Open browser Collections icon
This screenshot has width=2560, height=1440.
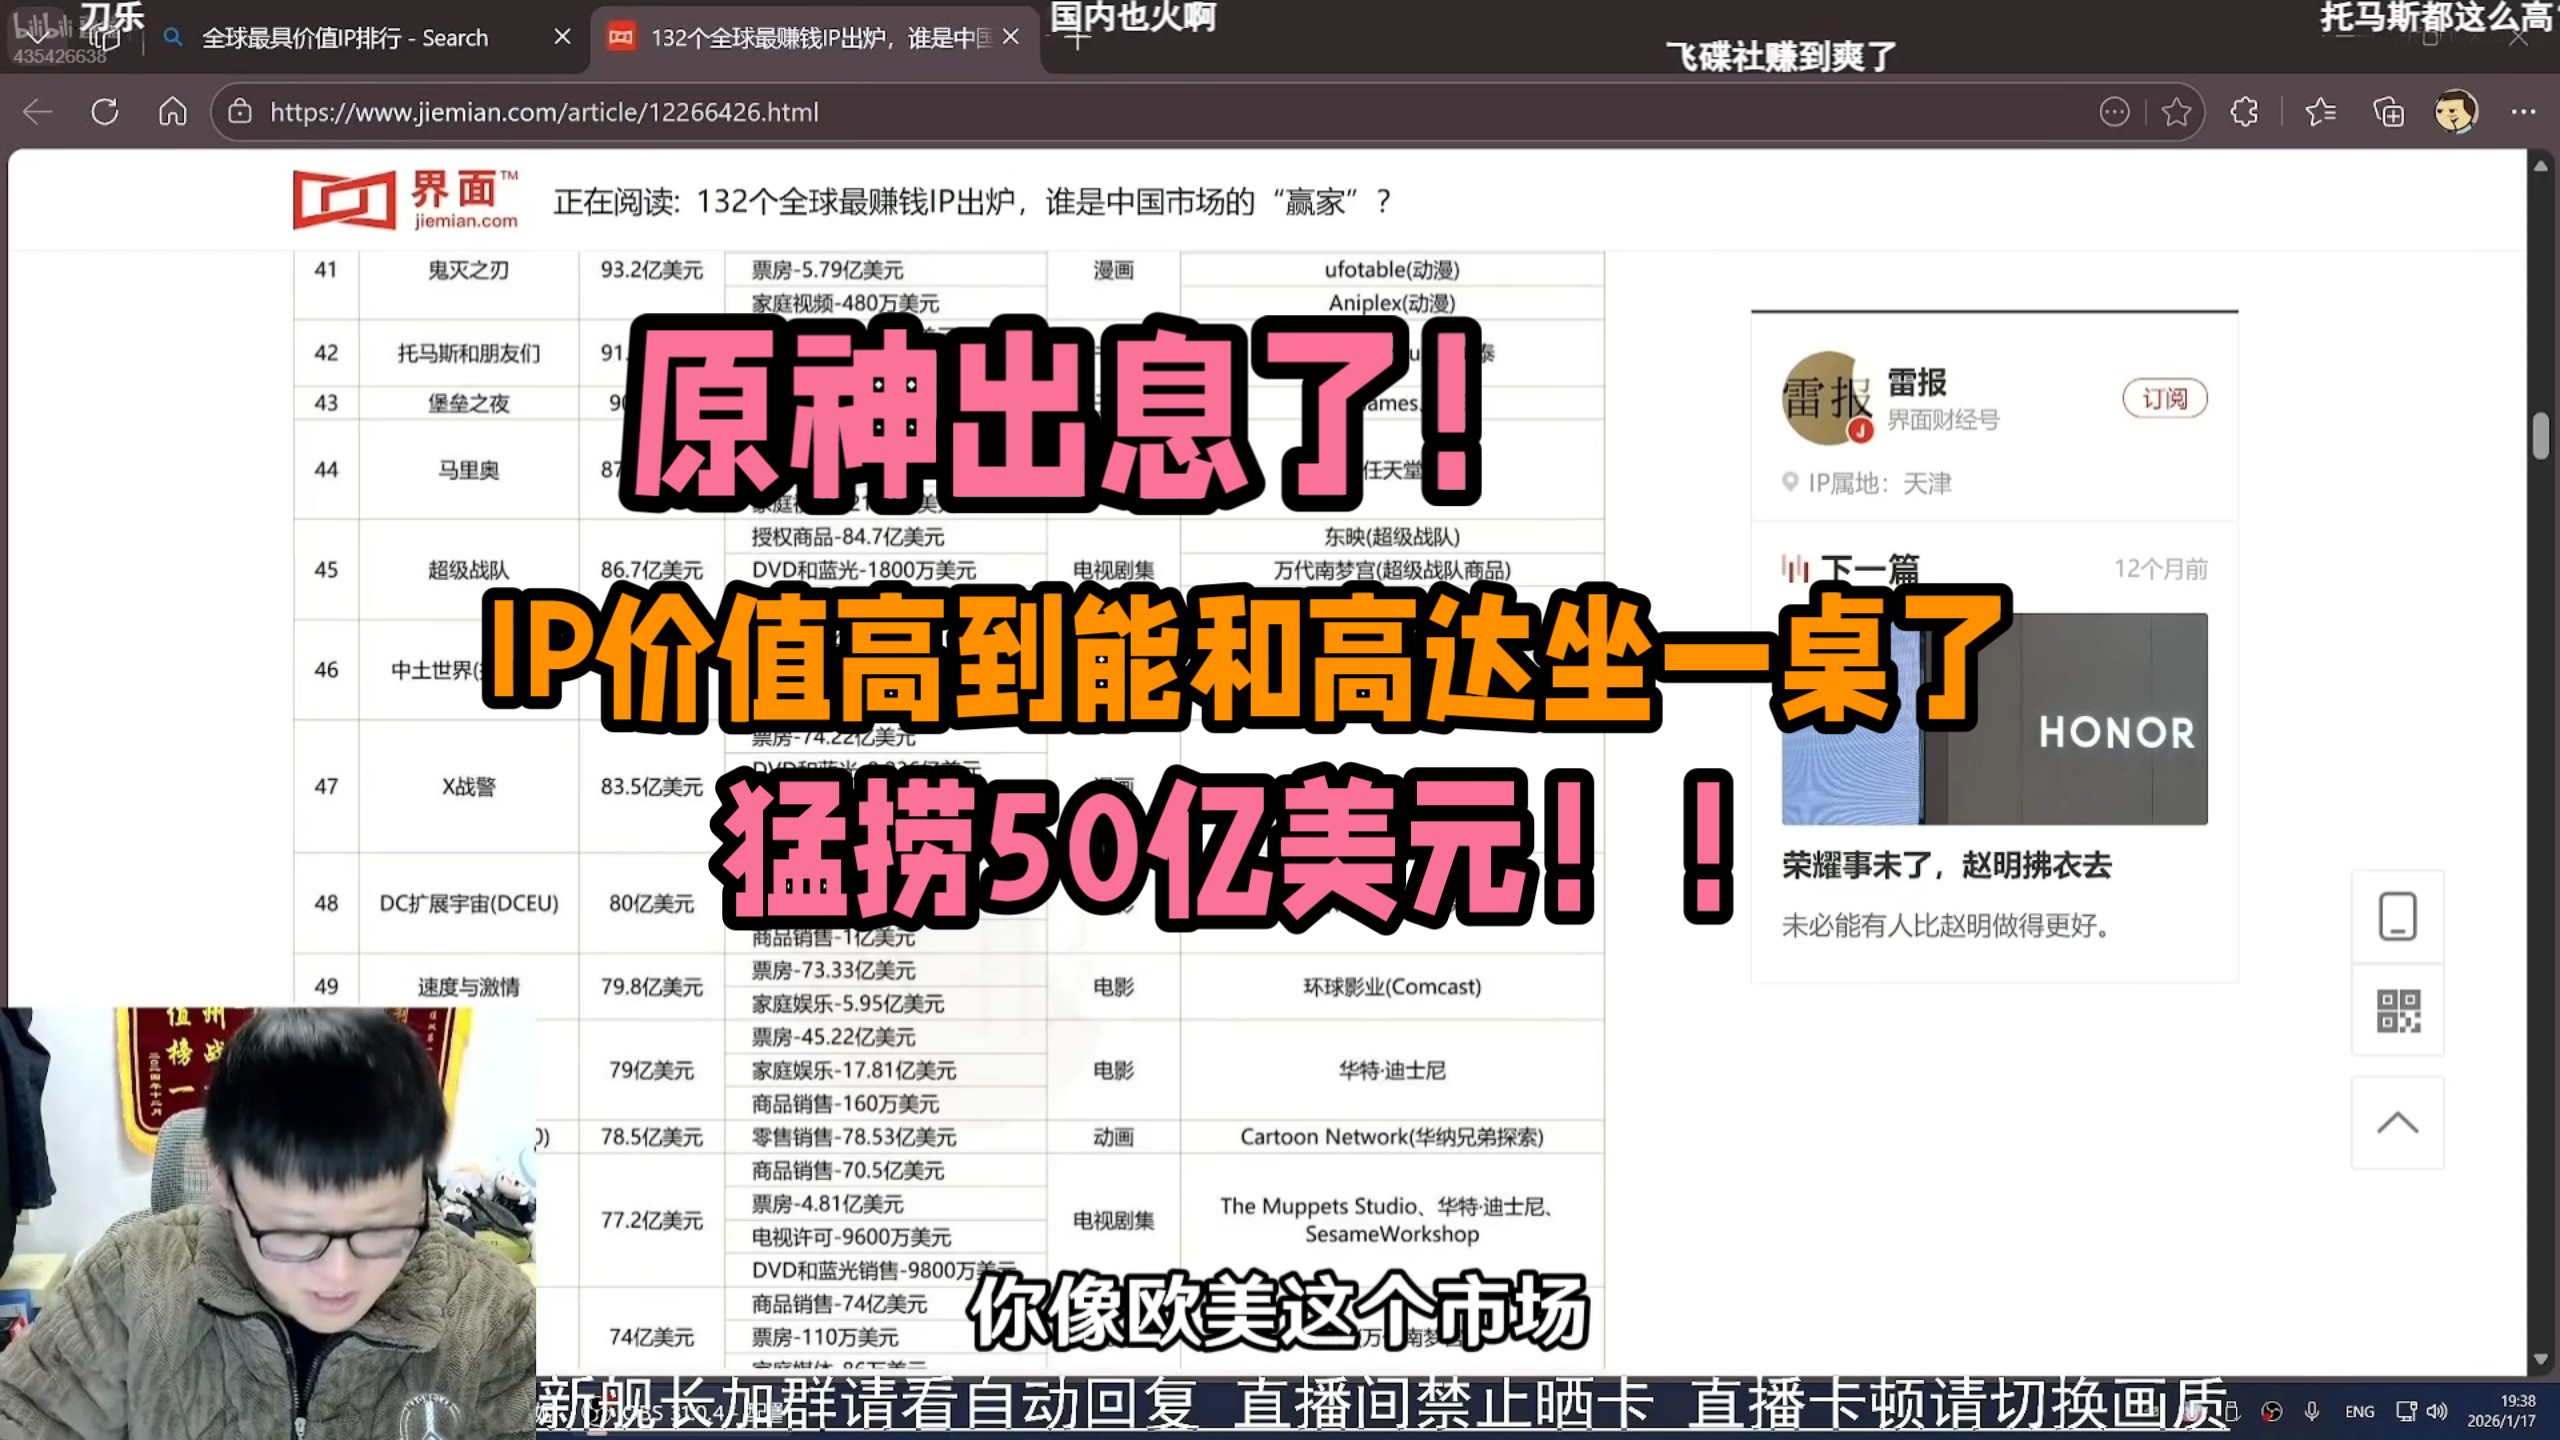[x=2389, y=112]
